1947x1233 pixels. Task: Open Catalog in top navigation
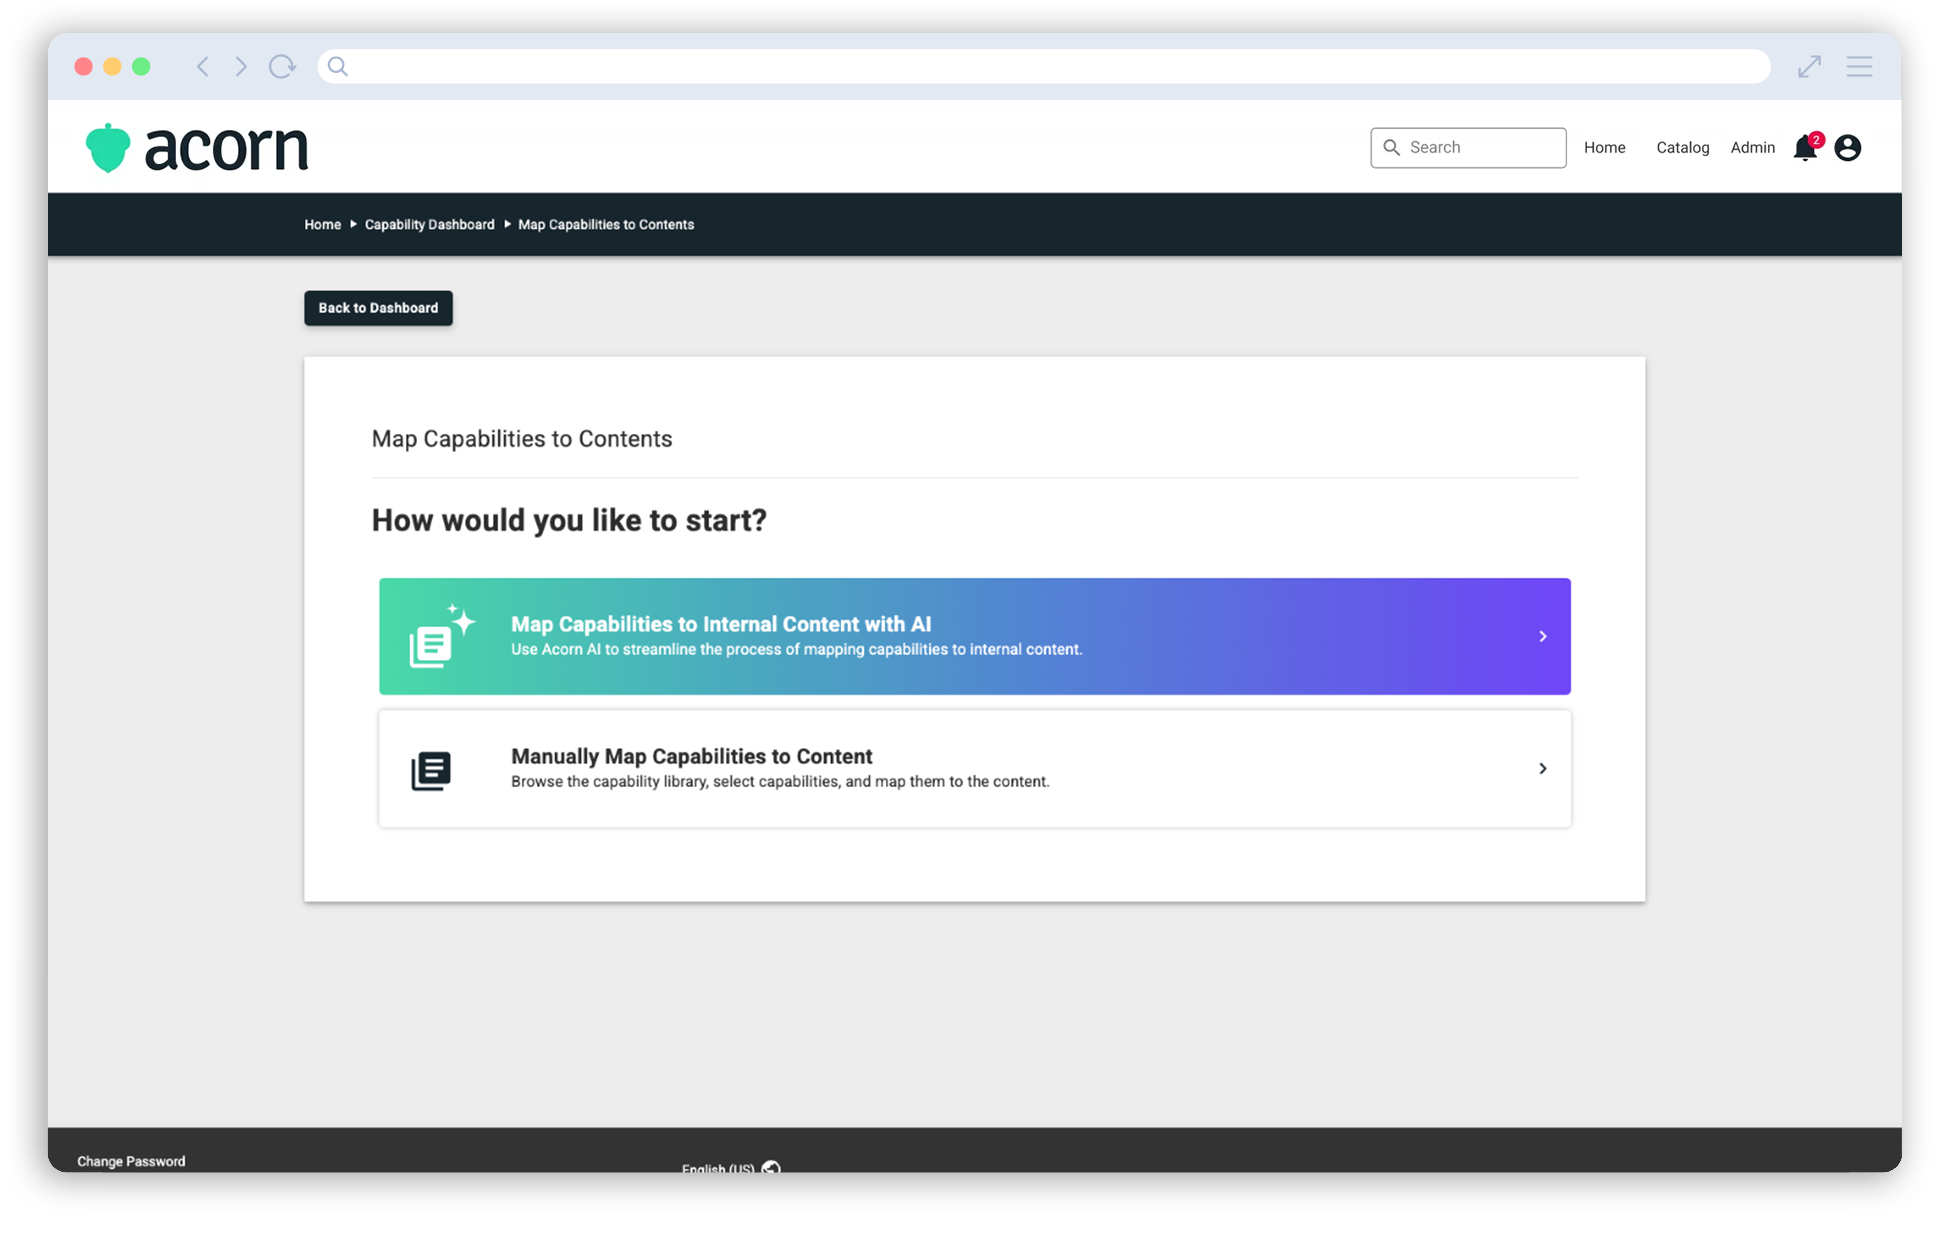pyautogui.click(x=1682, y=148)
